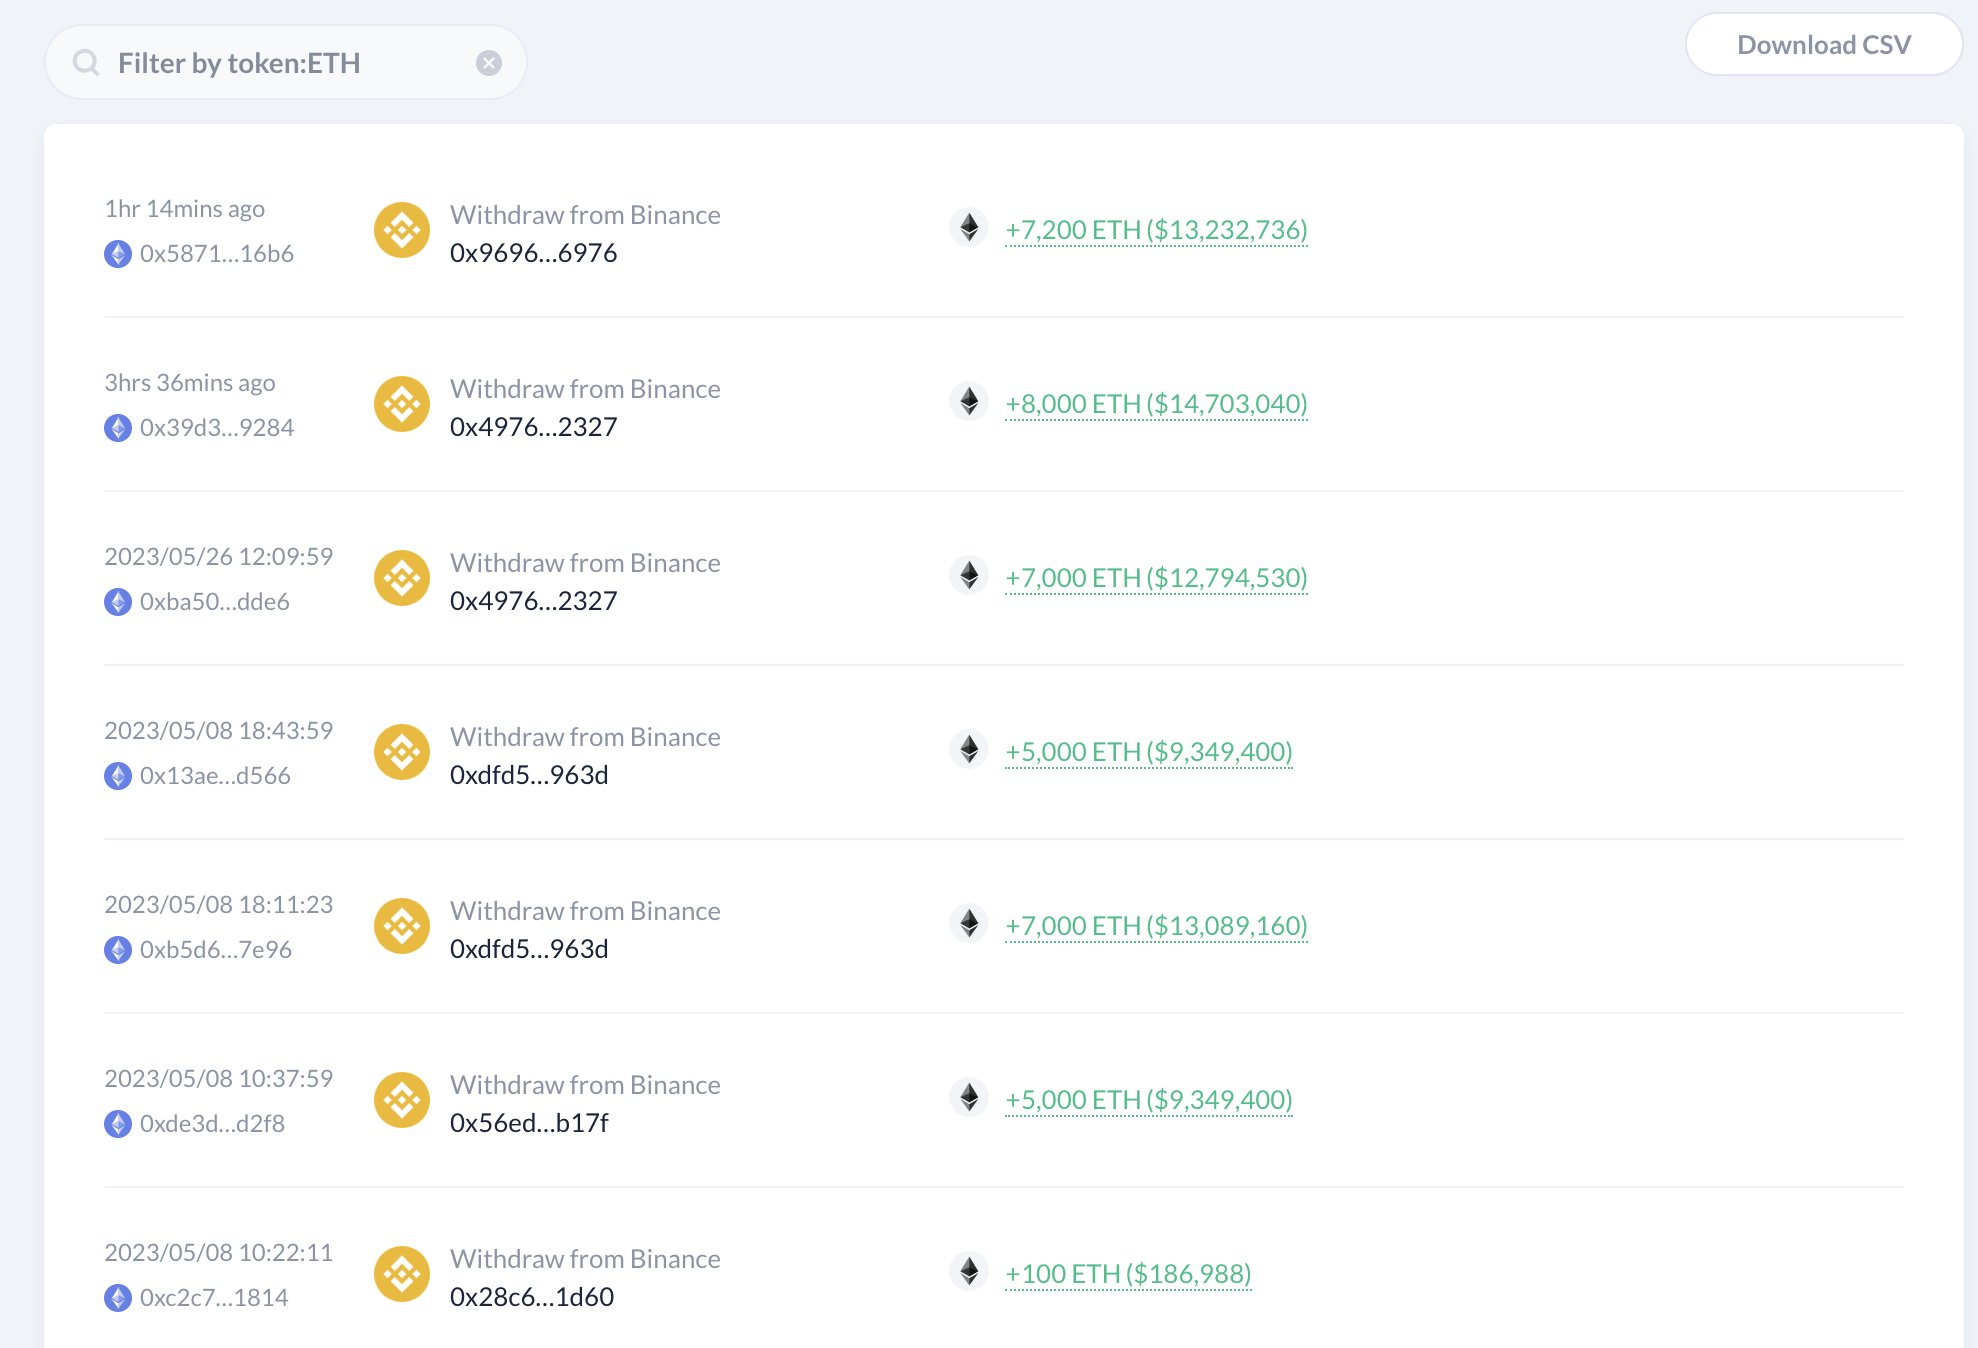
Task: Click the 2023/05/08 10:37:59 timestamp
Action: [x=219, y=1079]
